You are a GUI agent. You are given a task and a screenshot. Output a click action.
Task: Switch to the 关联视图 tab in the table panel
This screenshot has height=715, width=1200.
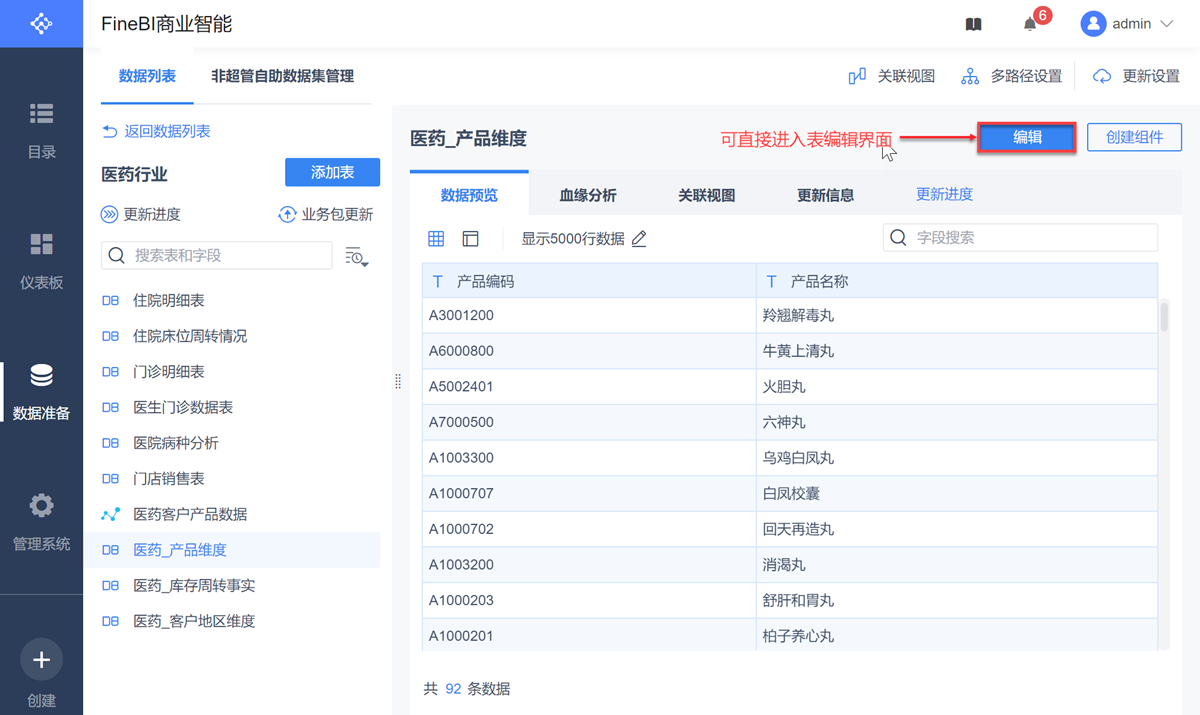click(707, 195)
